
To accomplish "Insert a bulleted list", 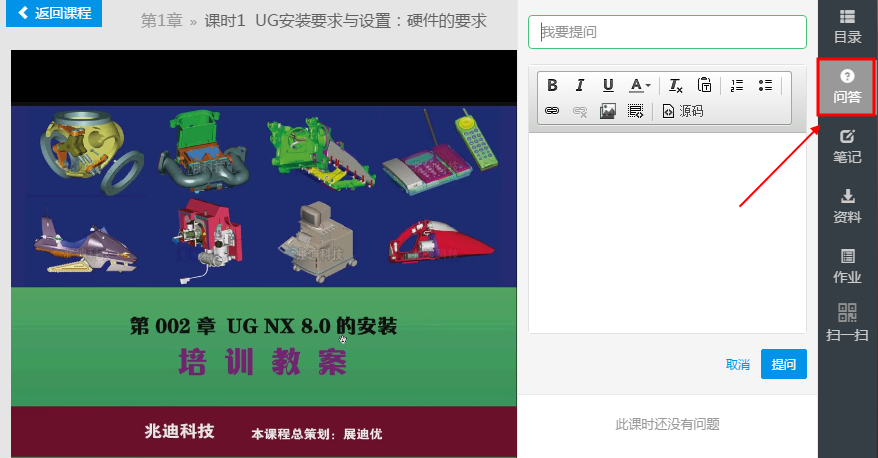I will click(x=765, y=85).
